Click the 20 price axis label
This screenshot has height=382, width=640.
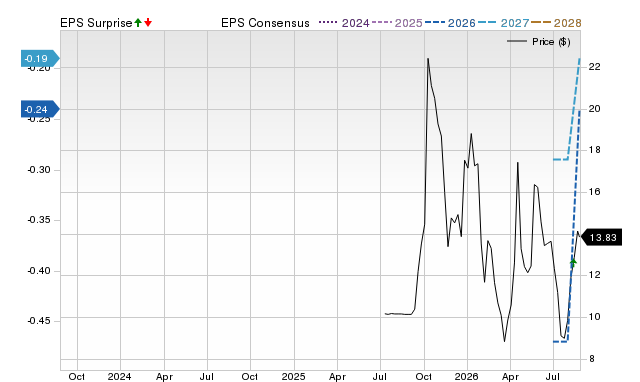595,109
